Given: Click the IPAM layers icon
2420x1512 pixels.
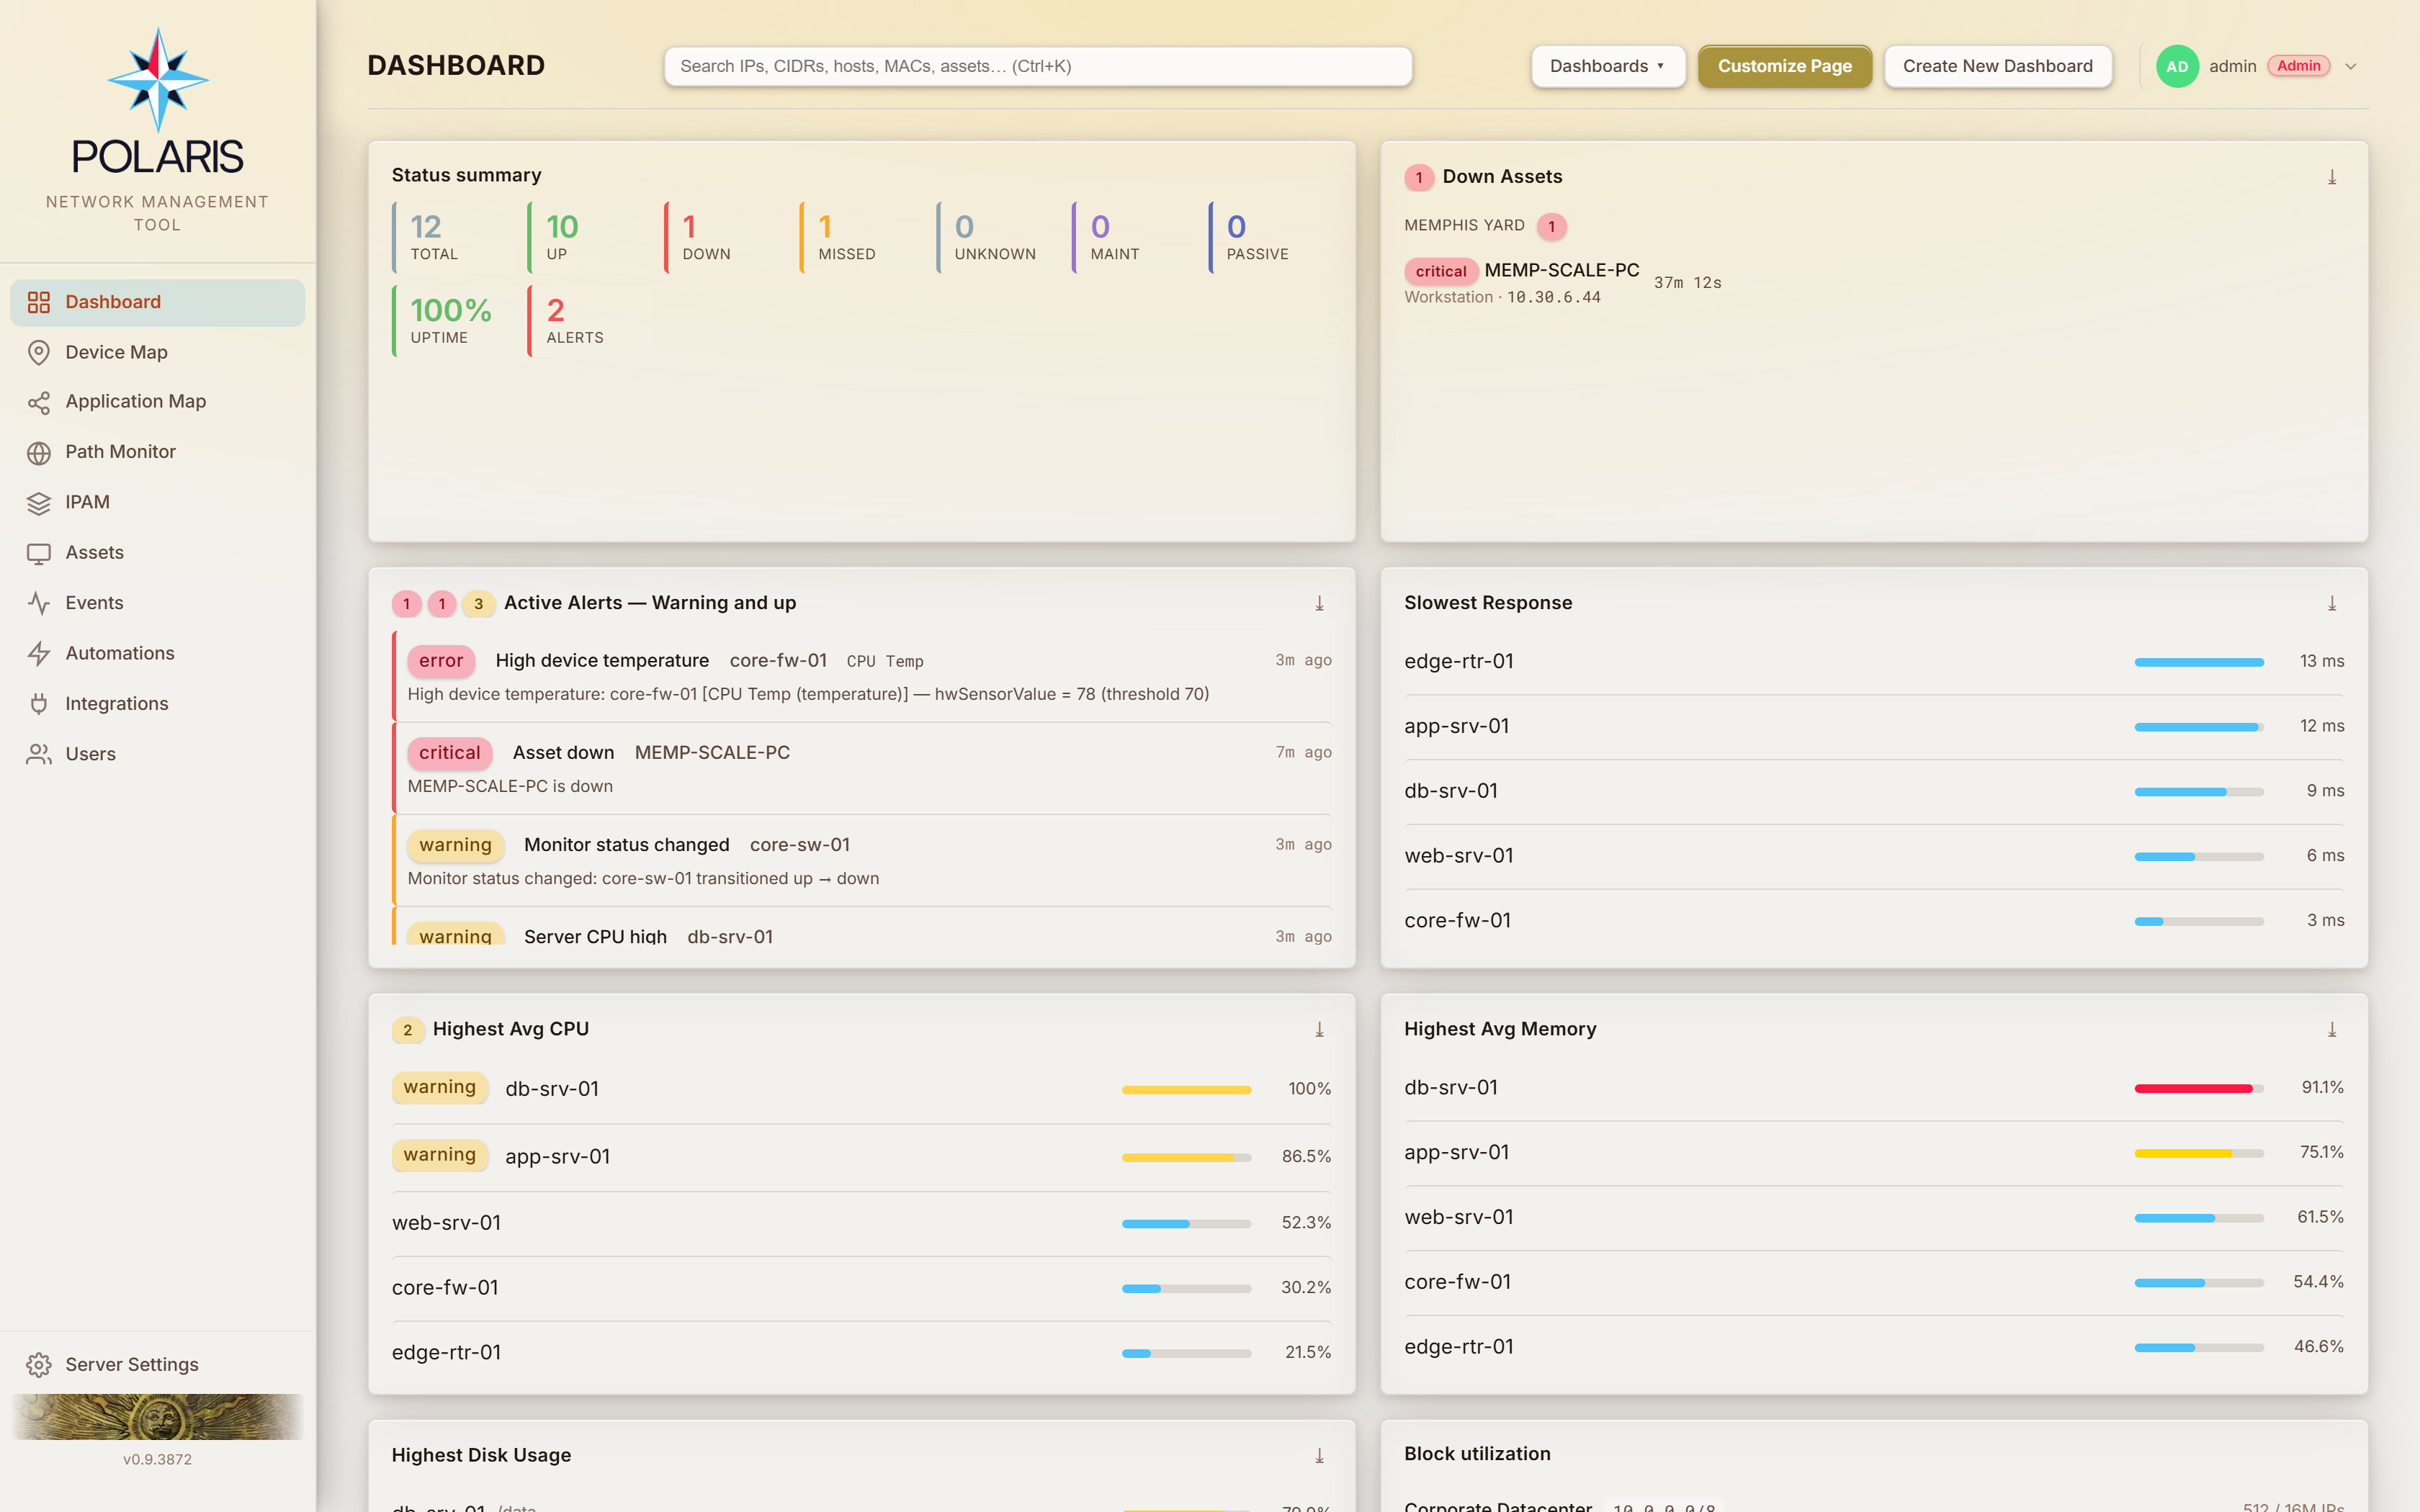Looking at the screenshot, I should tap(39, 503).
